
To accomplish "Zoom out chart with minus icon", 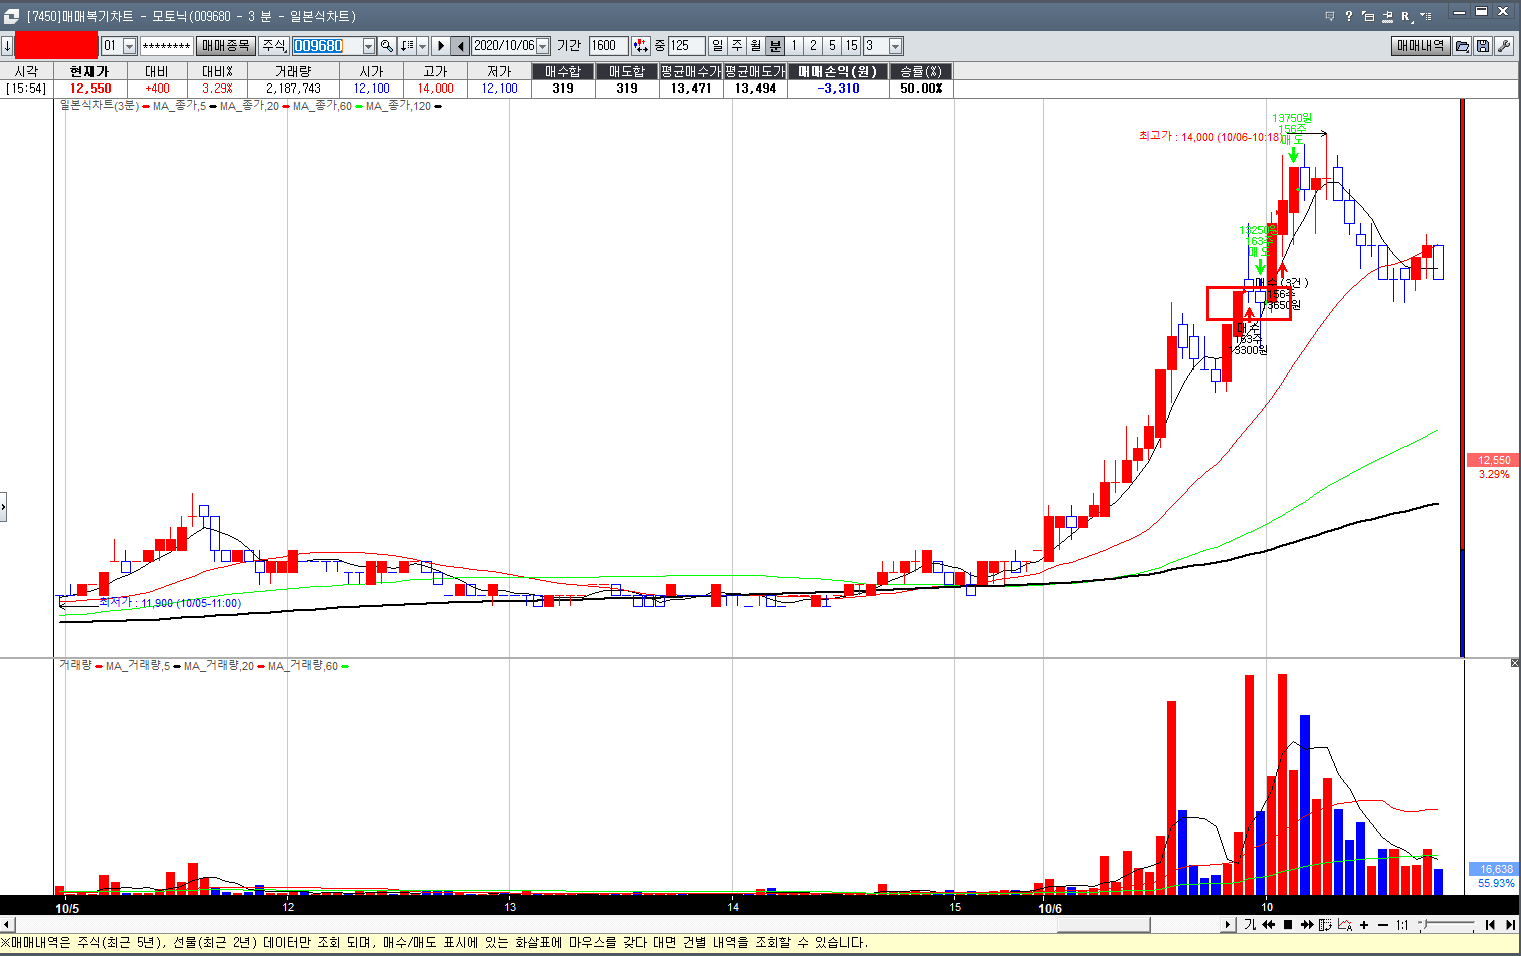I will tap(1383, 925).
